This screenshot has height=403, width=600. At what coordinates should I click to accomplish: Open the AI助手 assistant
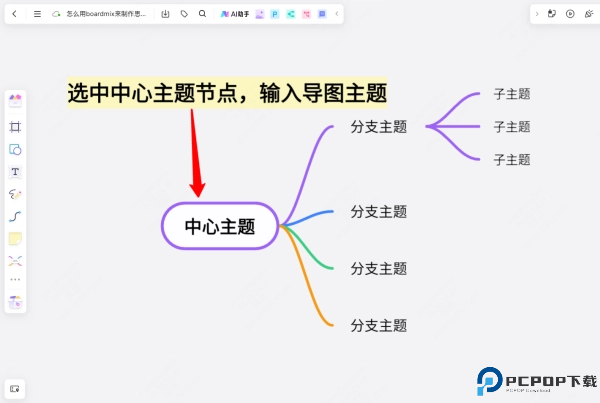[235, 14]
